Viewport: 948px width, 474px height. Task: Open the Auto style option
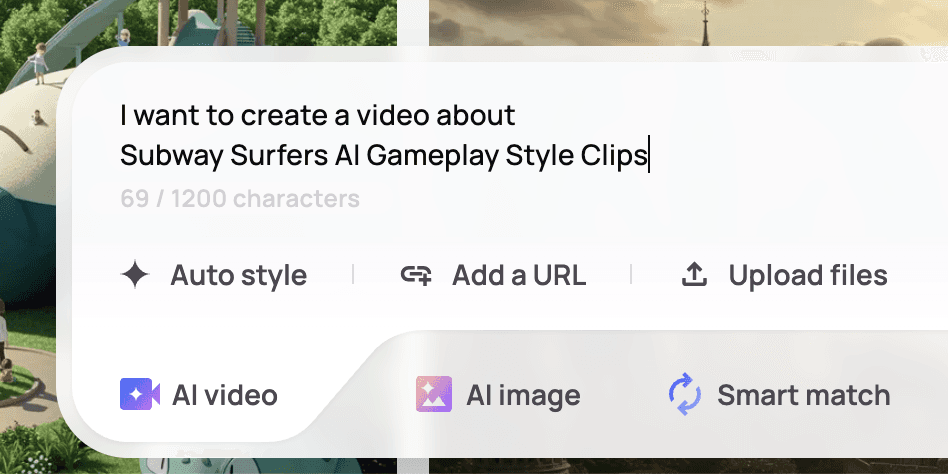[x=214, y=275]
